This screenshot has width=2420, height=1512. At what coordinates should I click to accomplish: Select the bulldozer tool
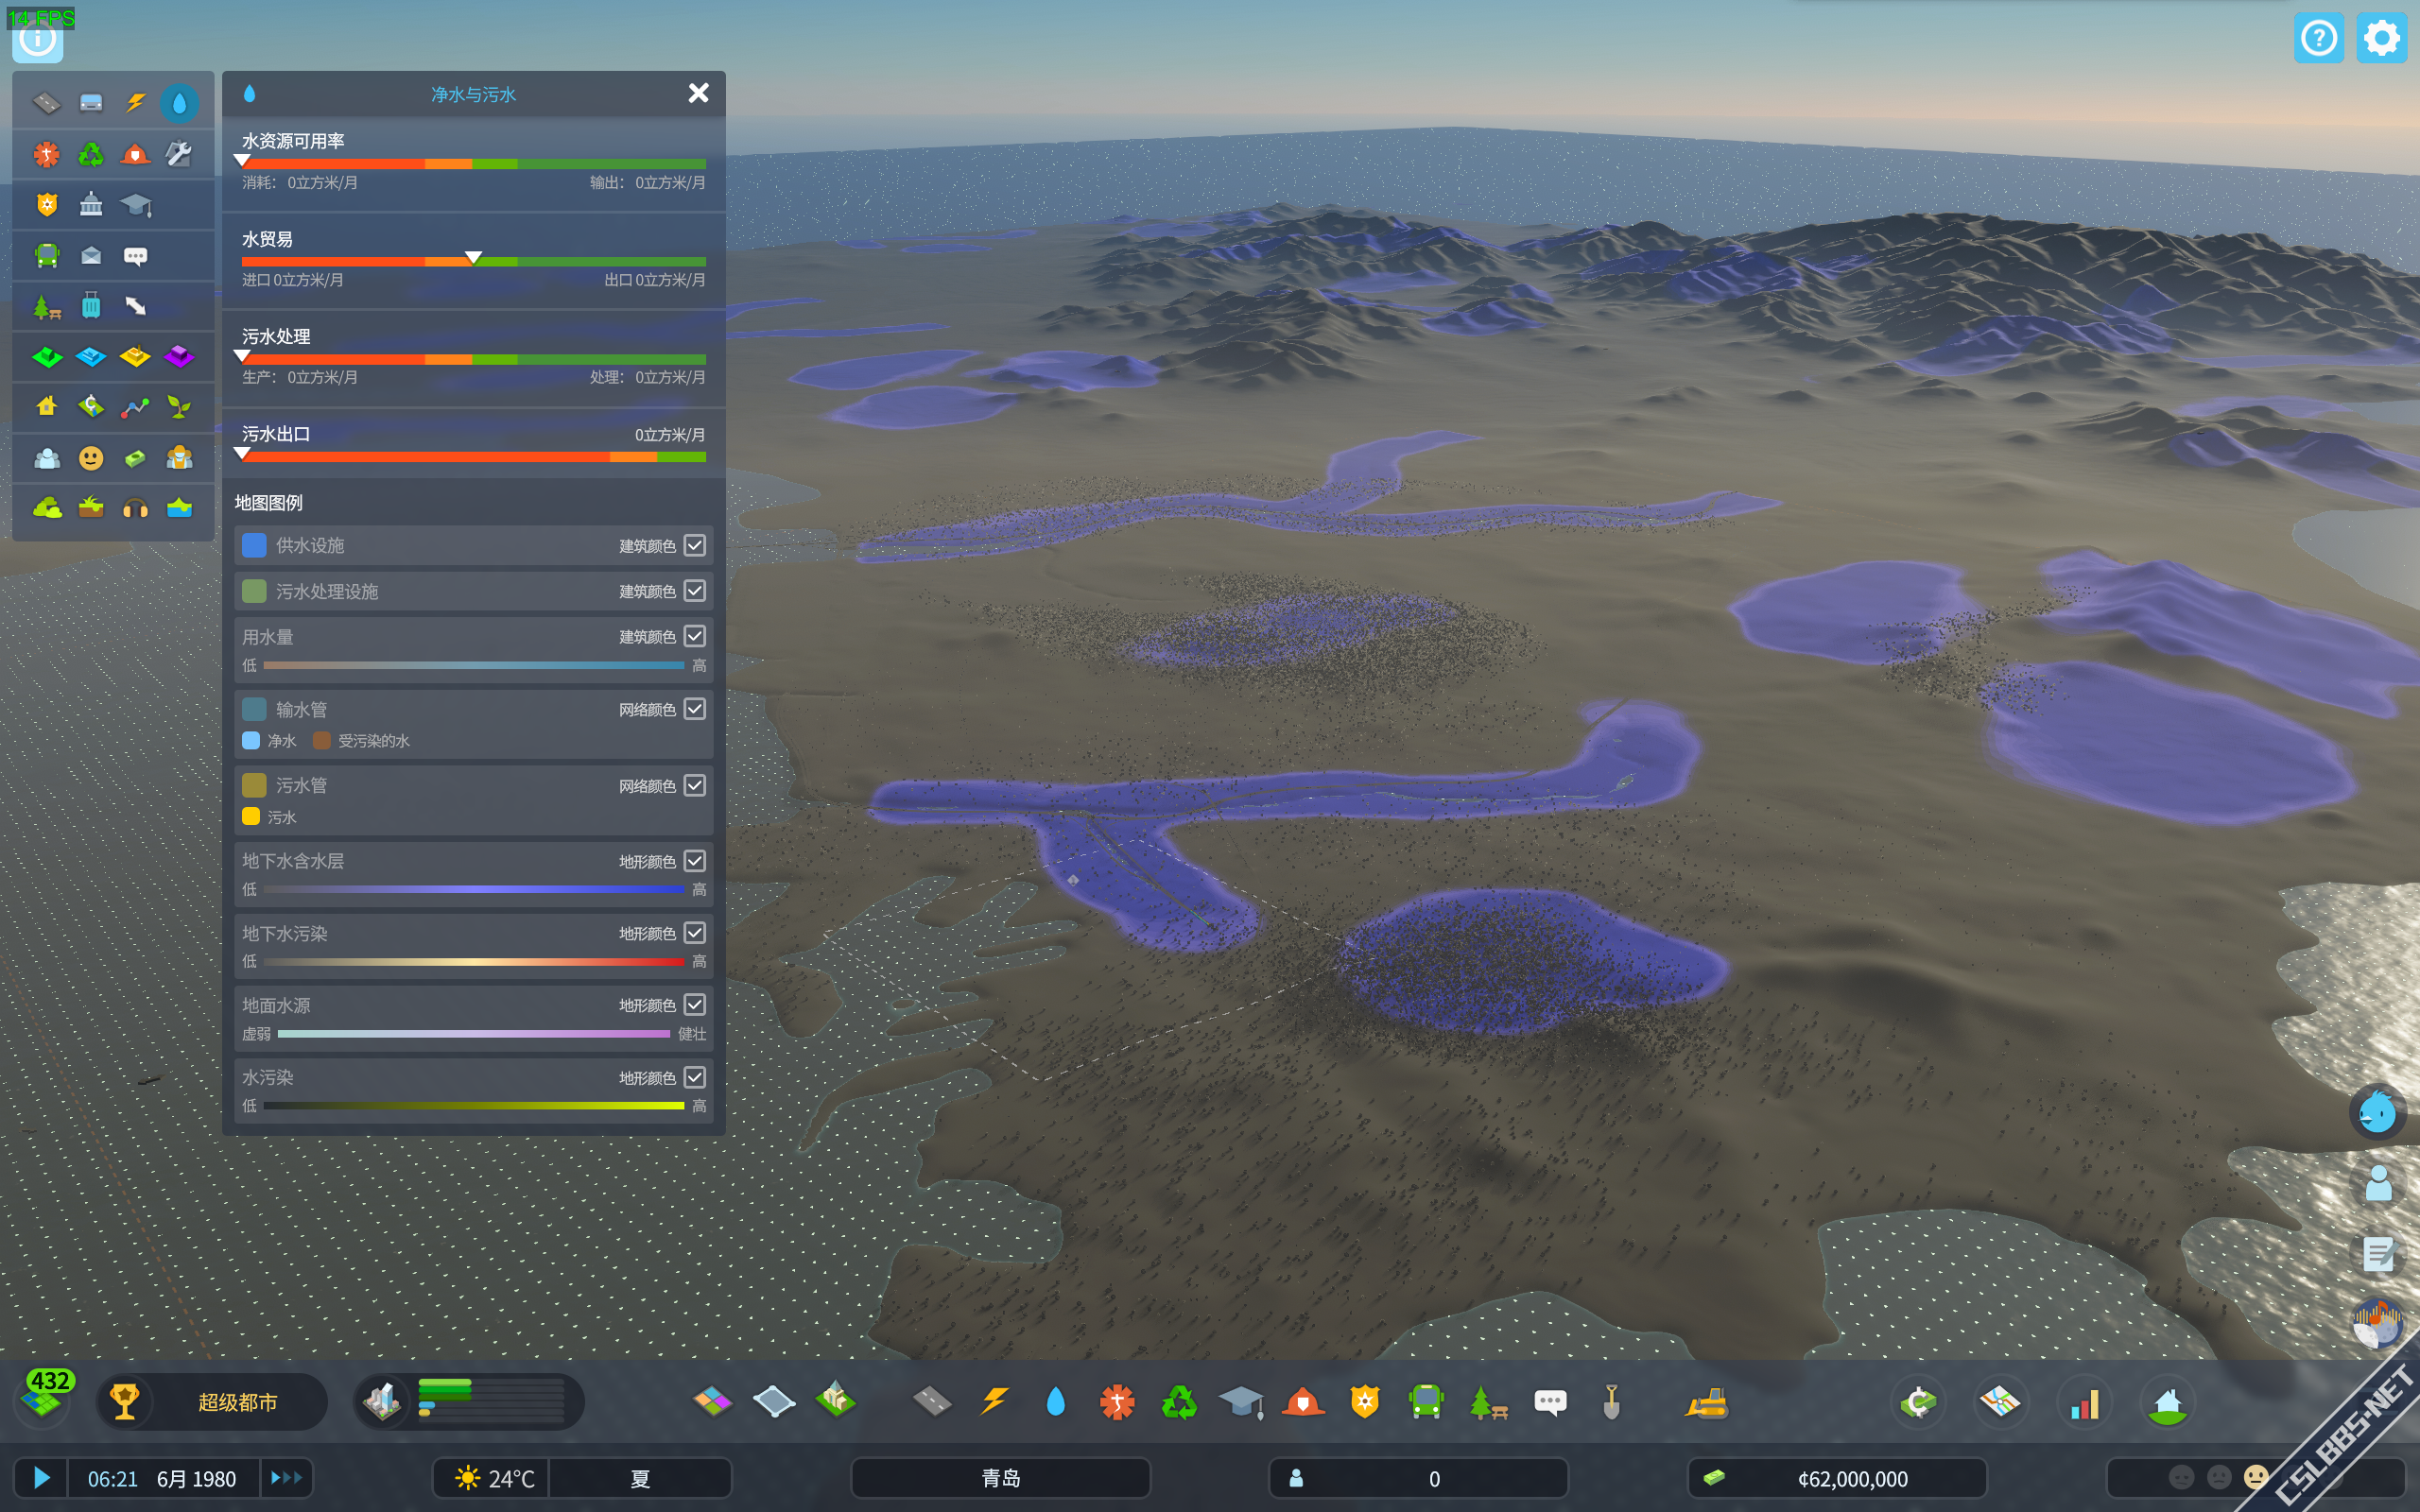coord(1706,1402)
